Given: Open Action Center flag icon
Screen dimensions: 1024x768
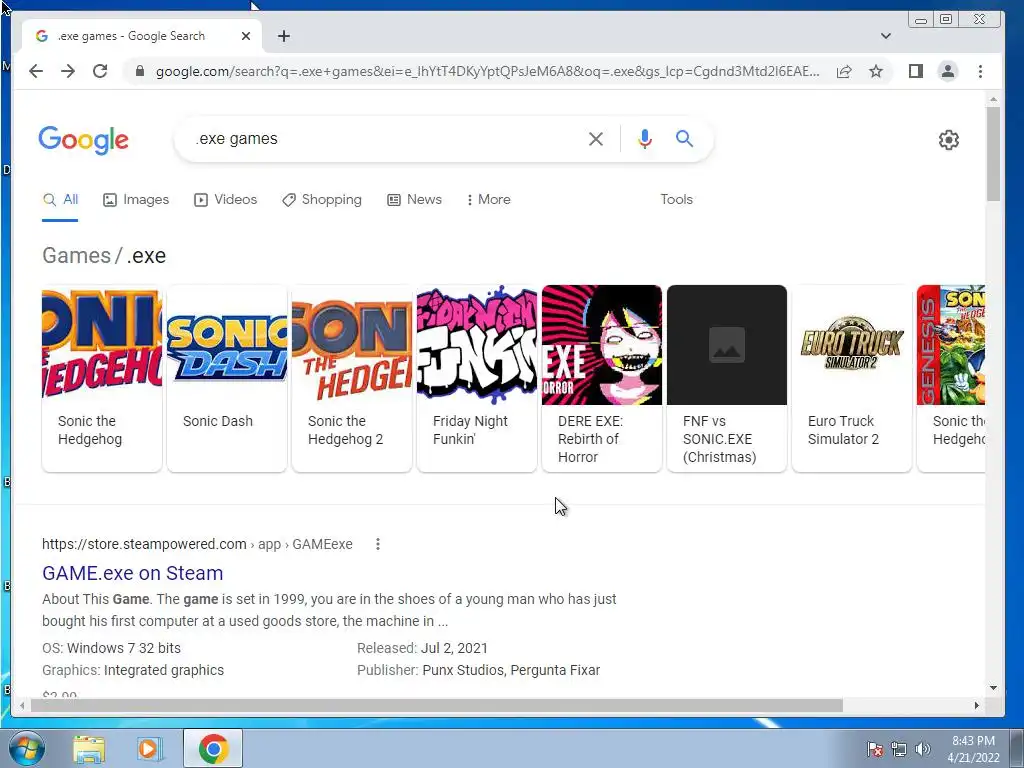Looking at the screenshot, I should pyautogui.click(x=874, y=749).
